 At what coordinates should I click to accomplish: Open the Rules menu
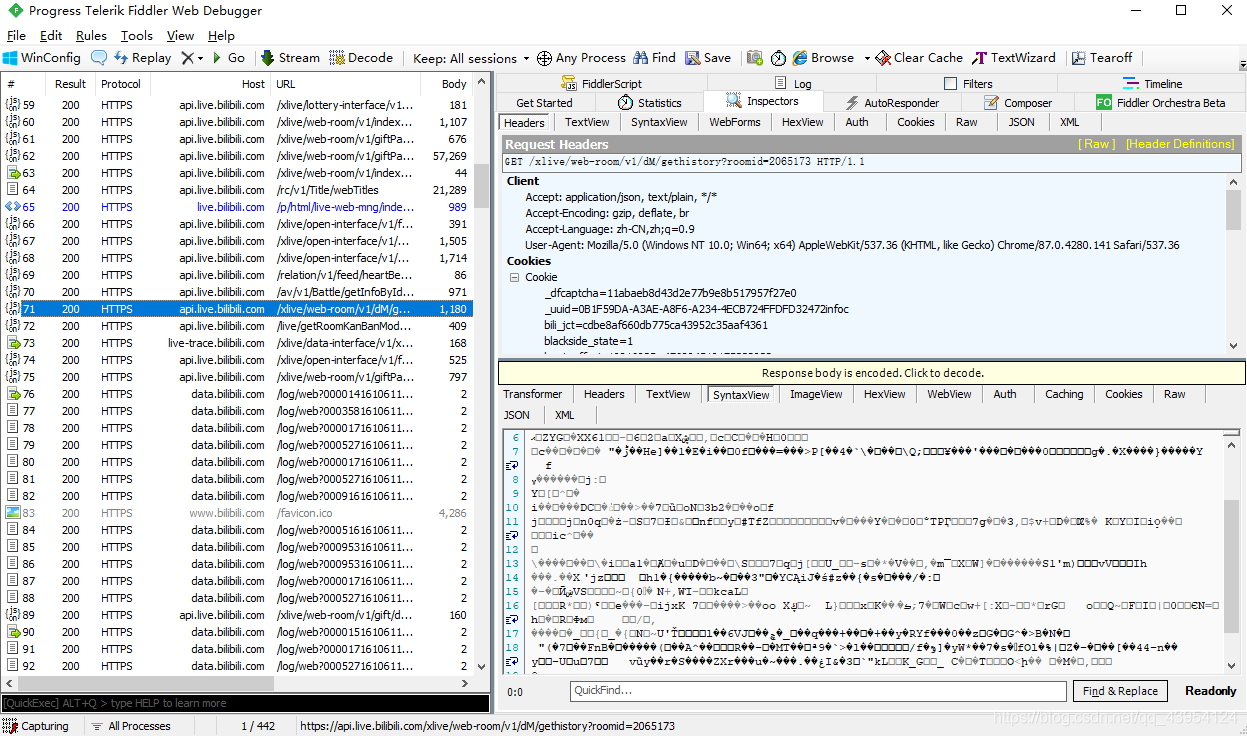(91, 36)
